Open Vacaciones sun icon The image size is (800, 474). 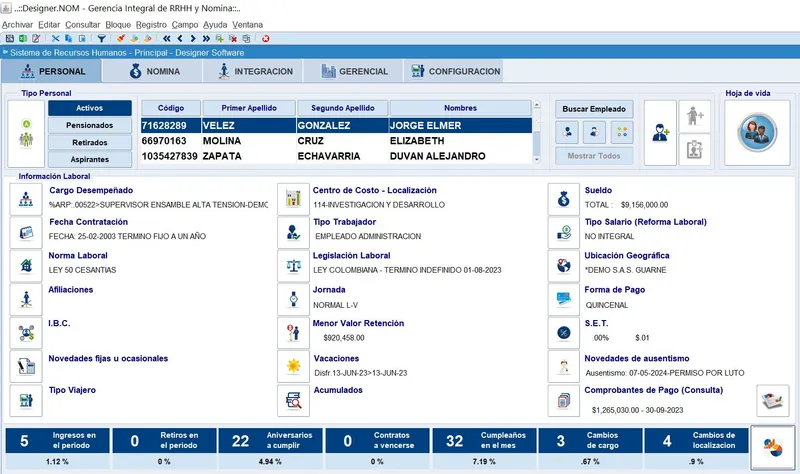(293, 366)
